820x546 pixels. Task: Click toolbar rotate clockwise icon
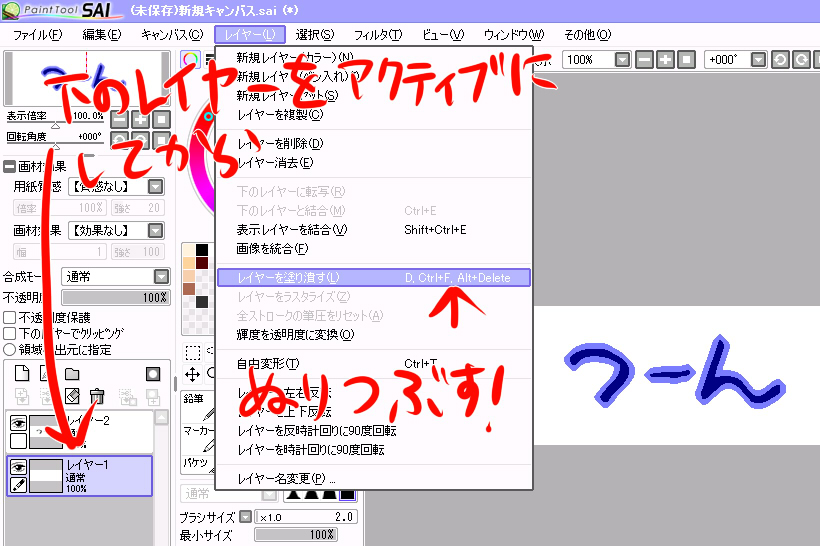tap(801, 60)
